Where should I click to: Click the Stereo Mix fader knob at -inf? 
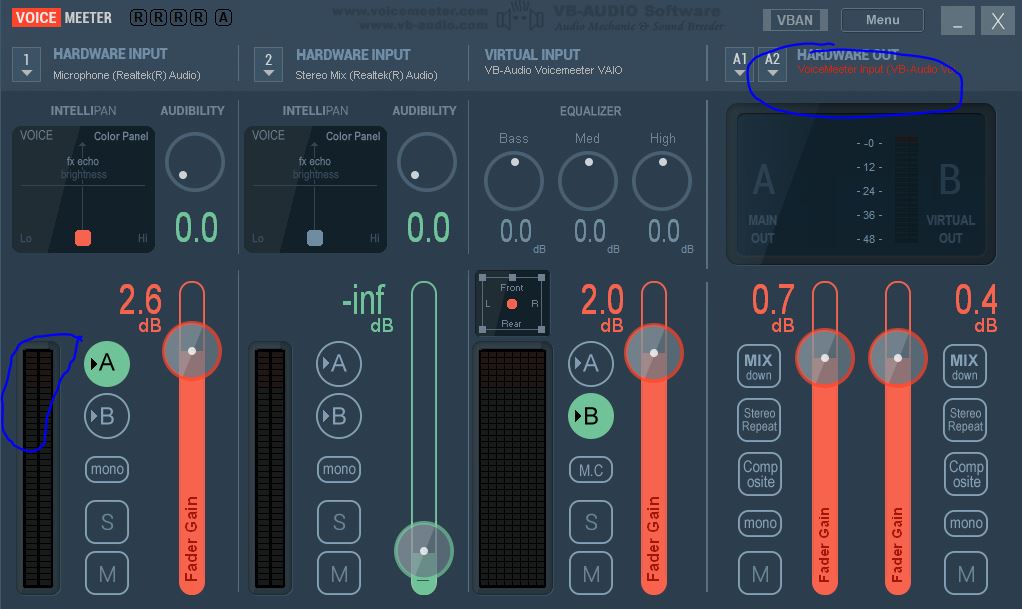424,551
